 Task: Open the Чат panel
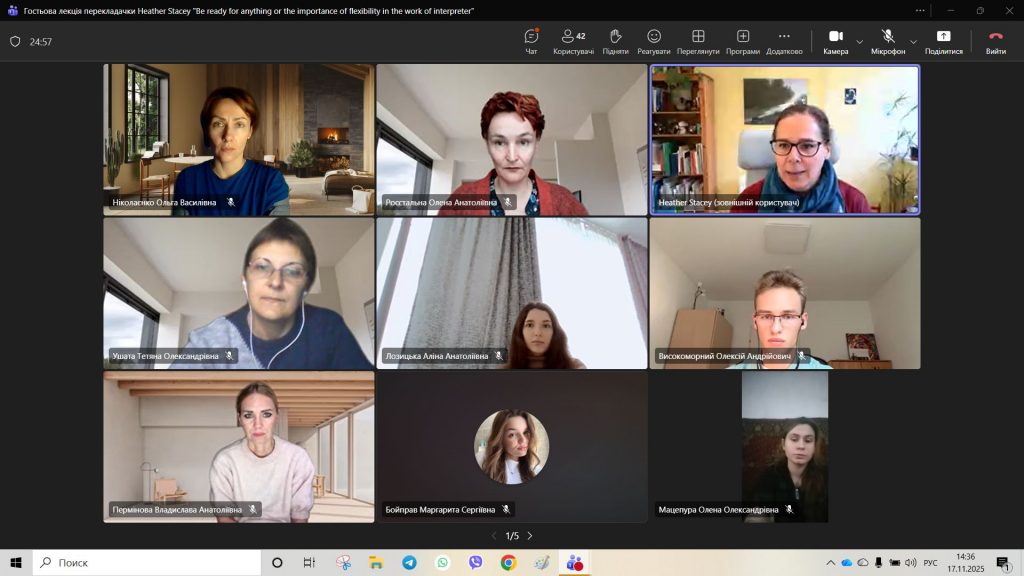(x=531, y=41)
